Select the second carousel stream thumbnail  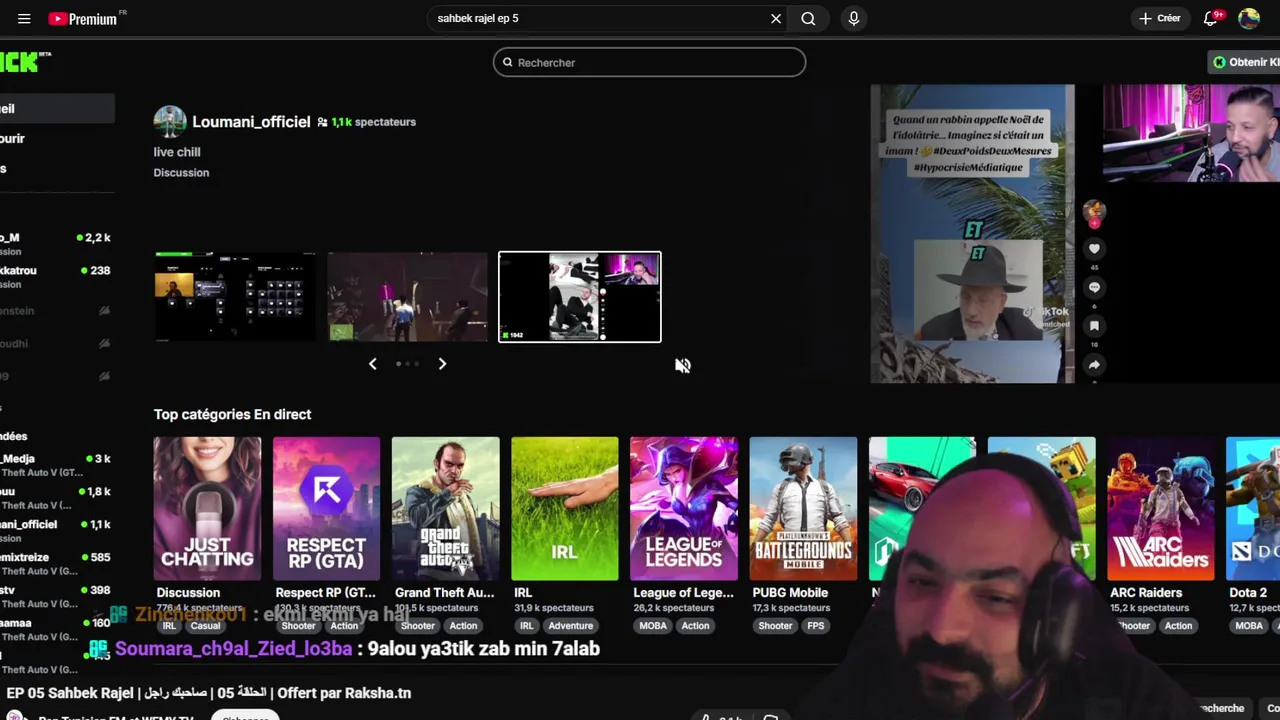click(x=408, y=297)
